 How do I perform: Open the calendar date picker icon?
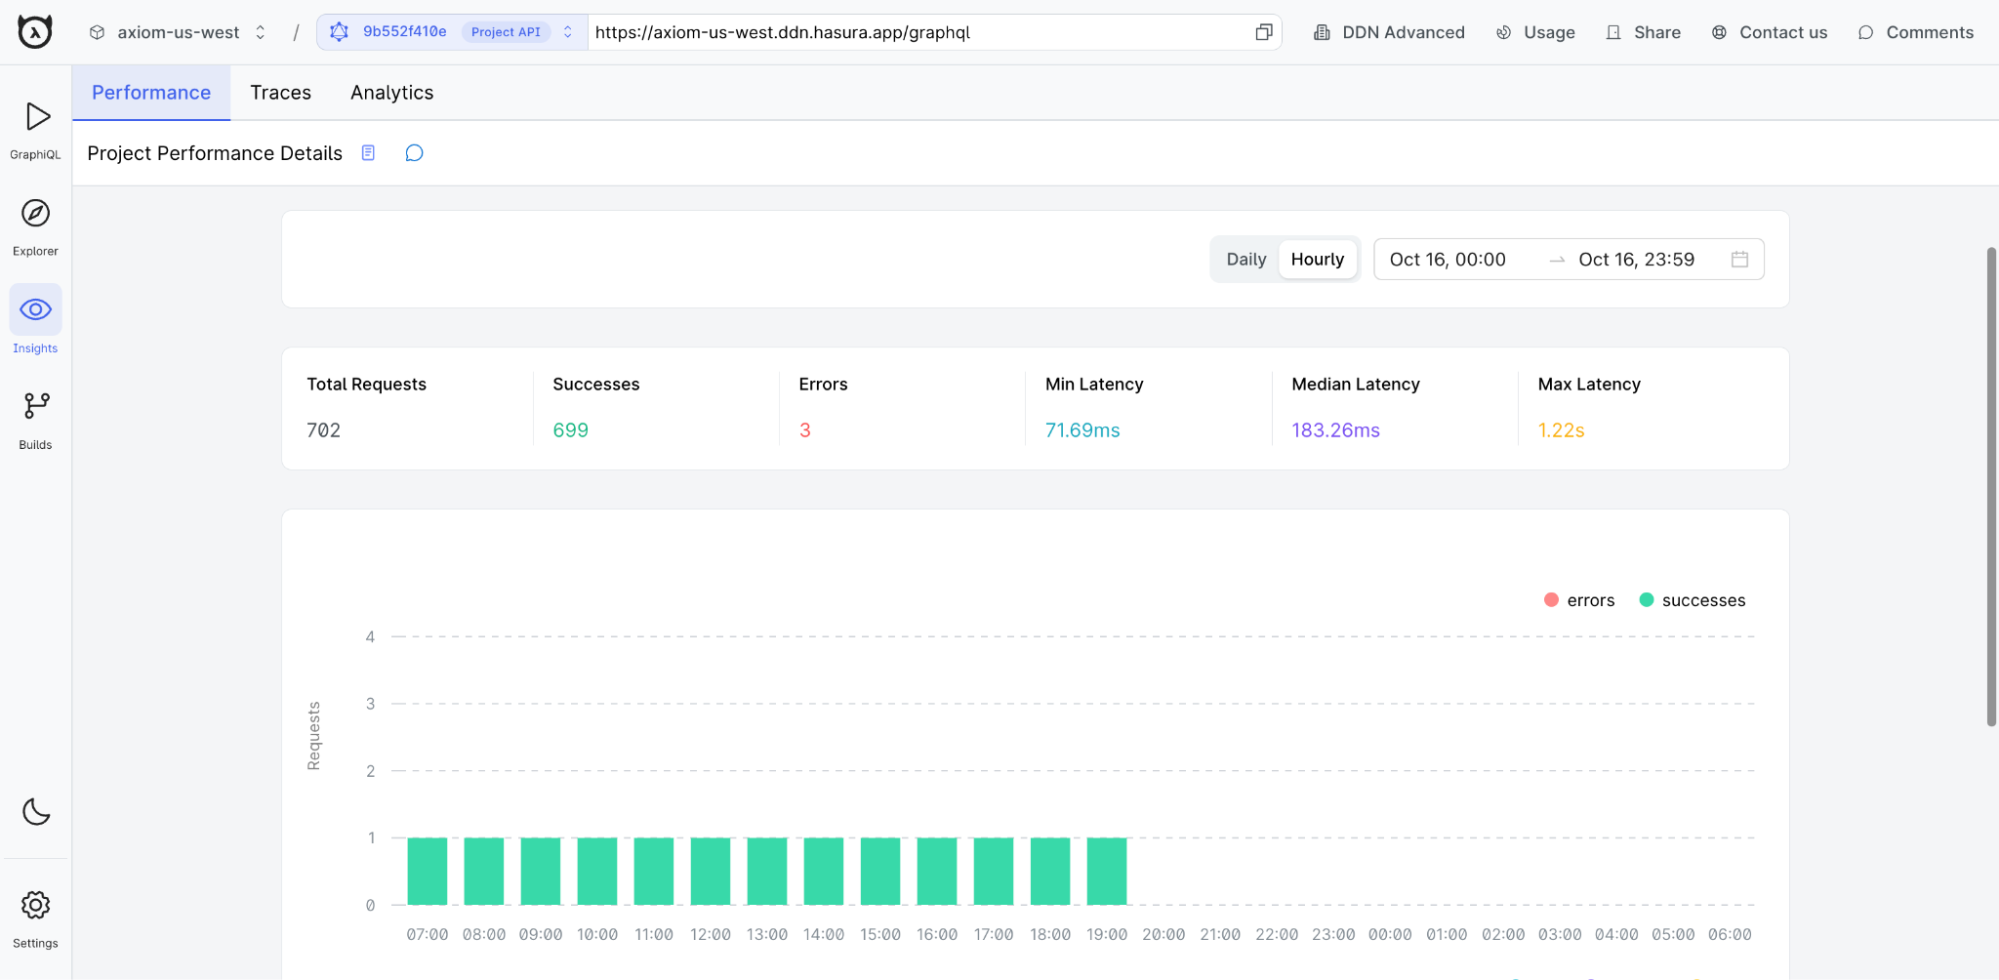(1740, 259)
